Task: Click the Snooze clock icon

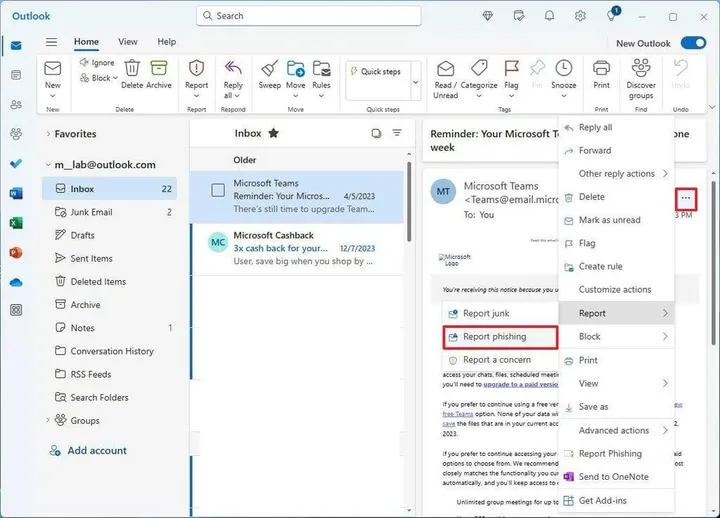Action: click(x=564, y=69)
